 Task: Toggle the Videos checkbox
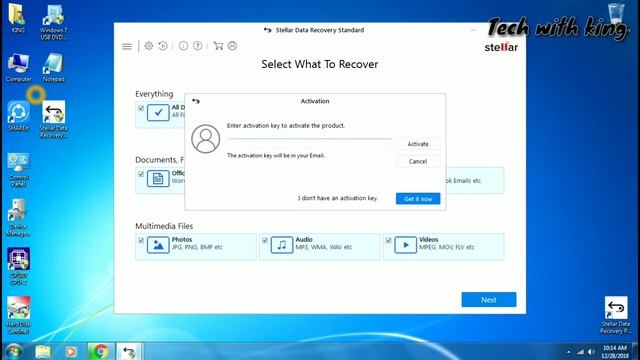click(389, 240)
